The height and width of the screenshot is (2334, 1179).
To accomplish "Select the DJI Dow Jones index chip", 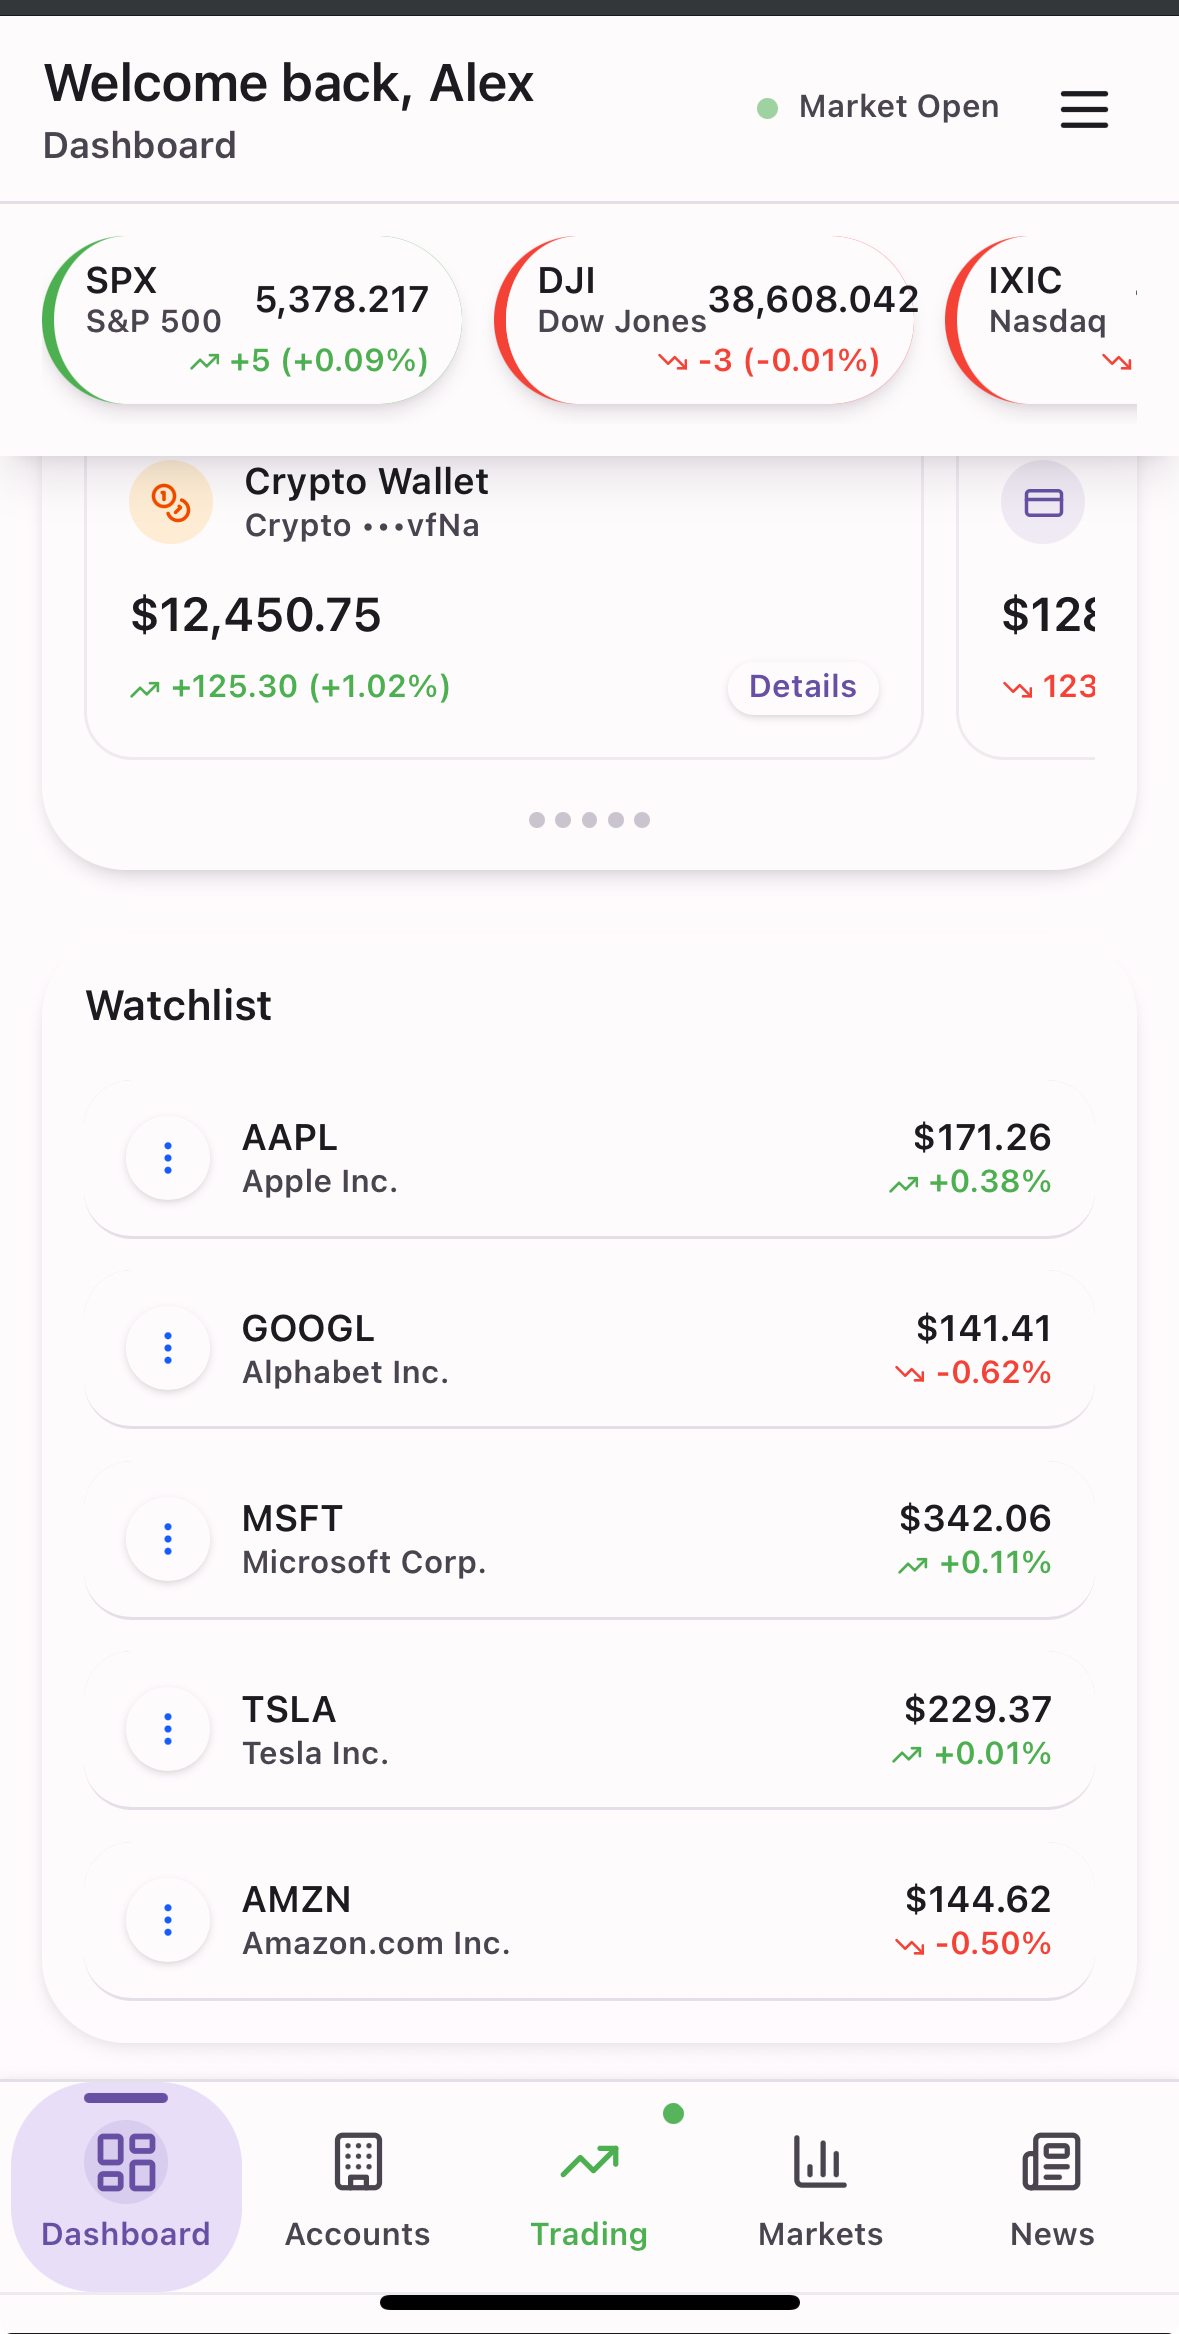I will pos(704,320).
